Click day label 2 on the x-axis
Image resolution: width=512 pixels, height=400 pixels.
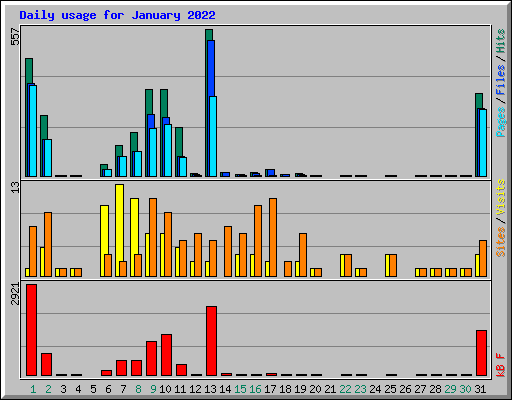point(48,389)
